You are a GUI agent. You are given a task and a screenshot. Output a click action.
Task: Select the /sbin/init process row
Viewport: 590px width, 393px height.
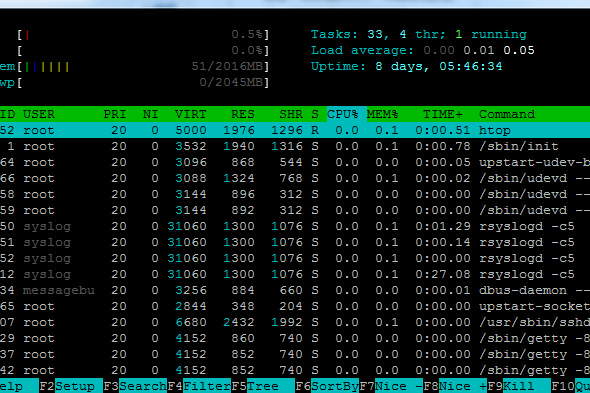coord(295,146)
